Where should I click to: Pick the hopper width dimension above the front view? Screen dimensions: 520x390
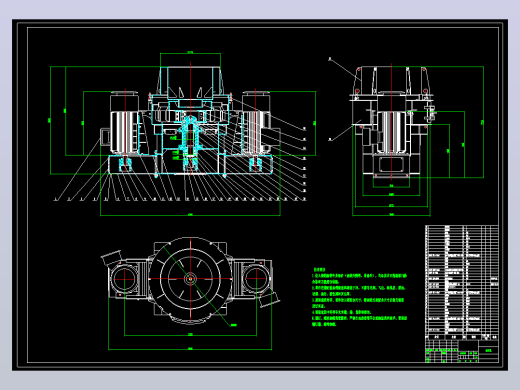[x=190, y=53]
